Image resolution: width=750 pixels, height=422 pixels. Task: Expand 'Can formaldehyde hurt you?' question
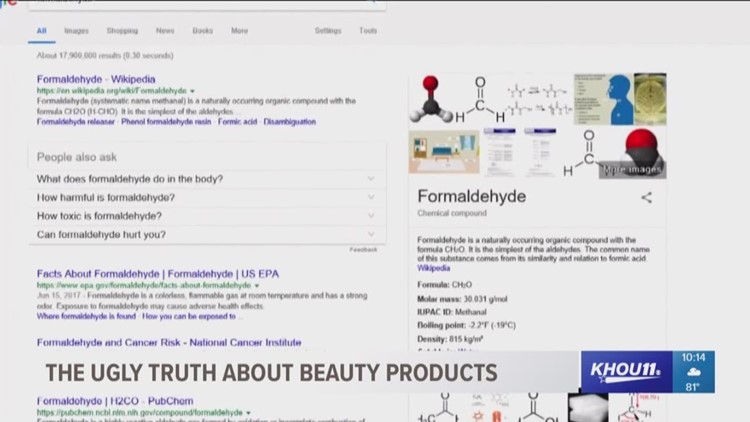[207, 234]
